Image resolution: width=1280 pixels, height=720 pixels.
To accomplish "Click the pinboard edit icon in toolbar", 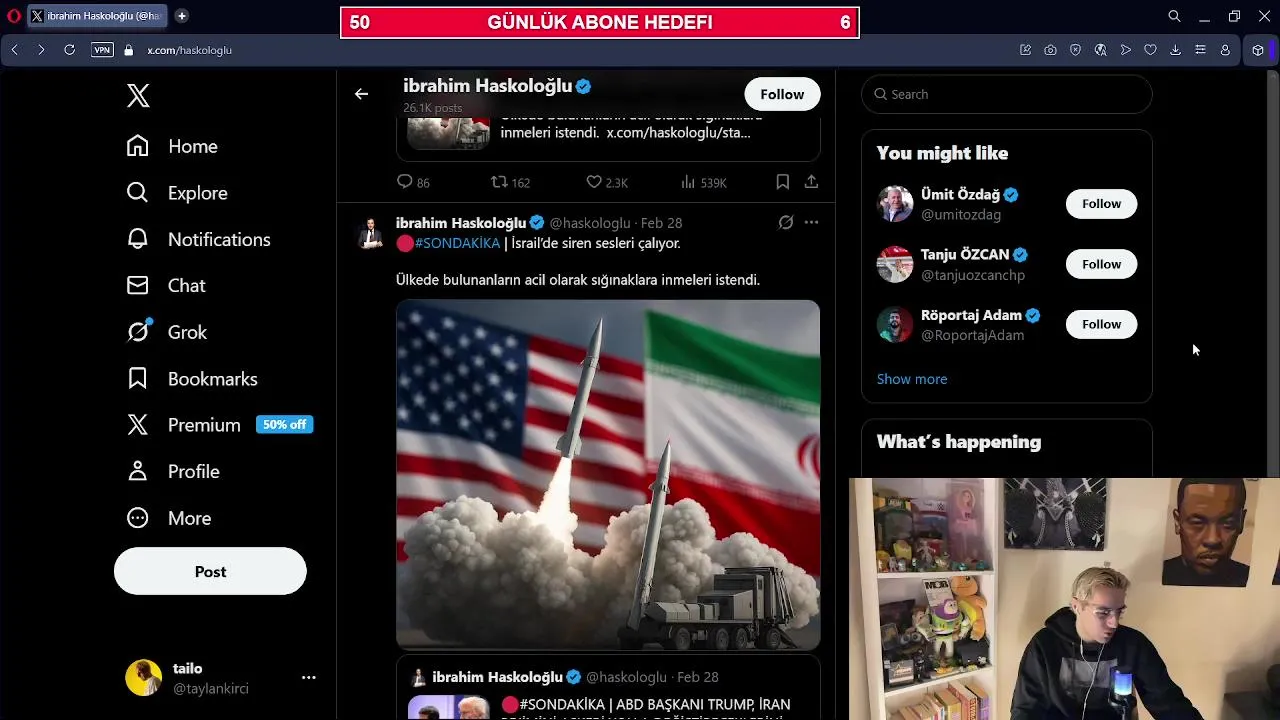I will click(x=1025, y=50).
